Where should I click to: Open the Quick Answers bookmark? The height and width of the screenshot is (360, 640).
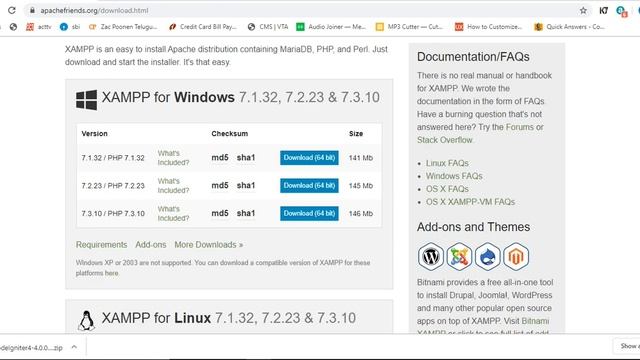click(x=569, y=27)
